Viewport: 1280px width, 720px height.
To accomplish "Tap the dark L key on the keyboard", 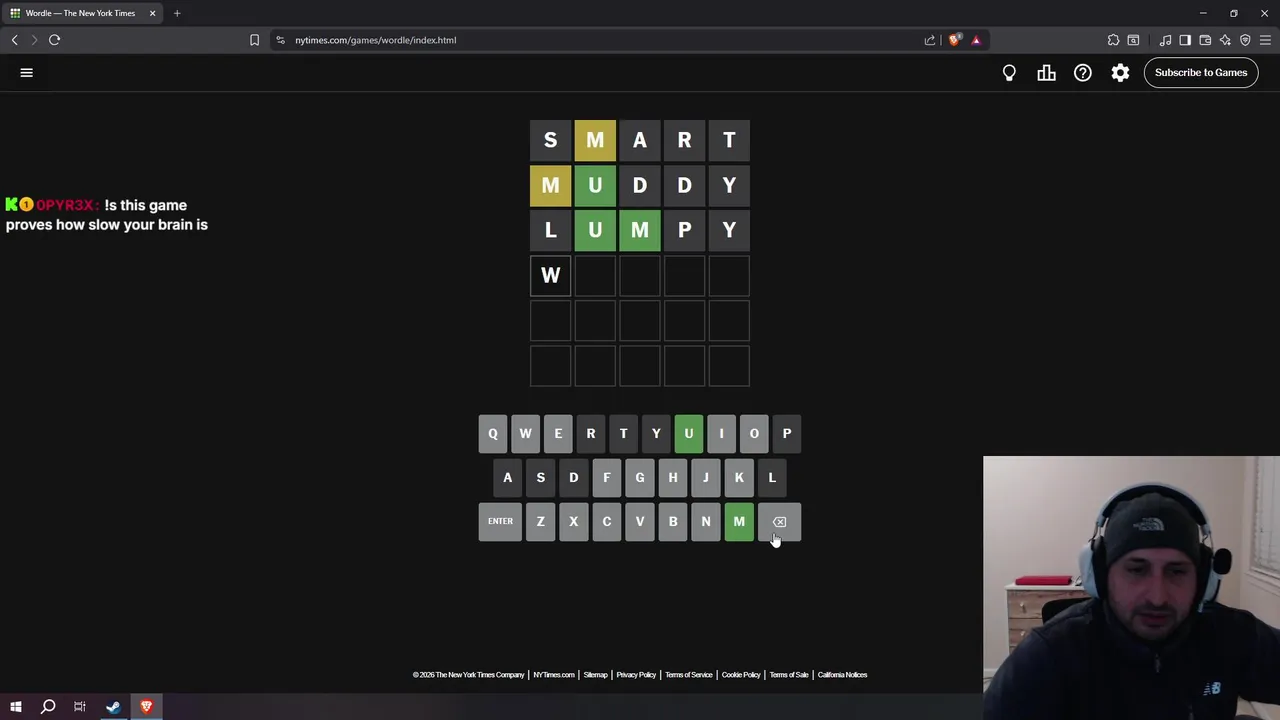I will tap(772, 477).
